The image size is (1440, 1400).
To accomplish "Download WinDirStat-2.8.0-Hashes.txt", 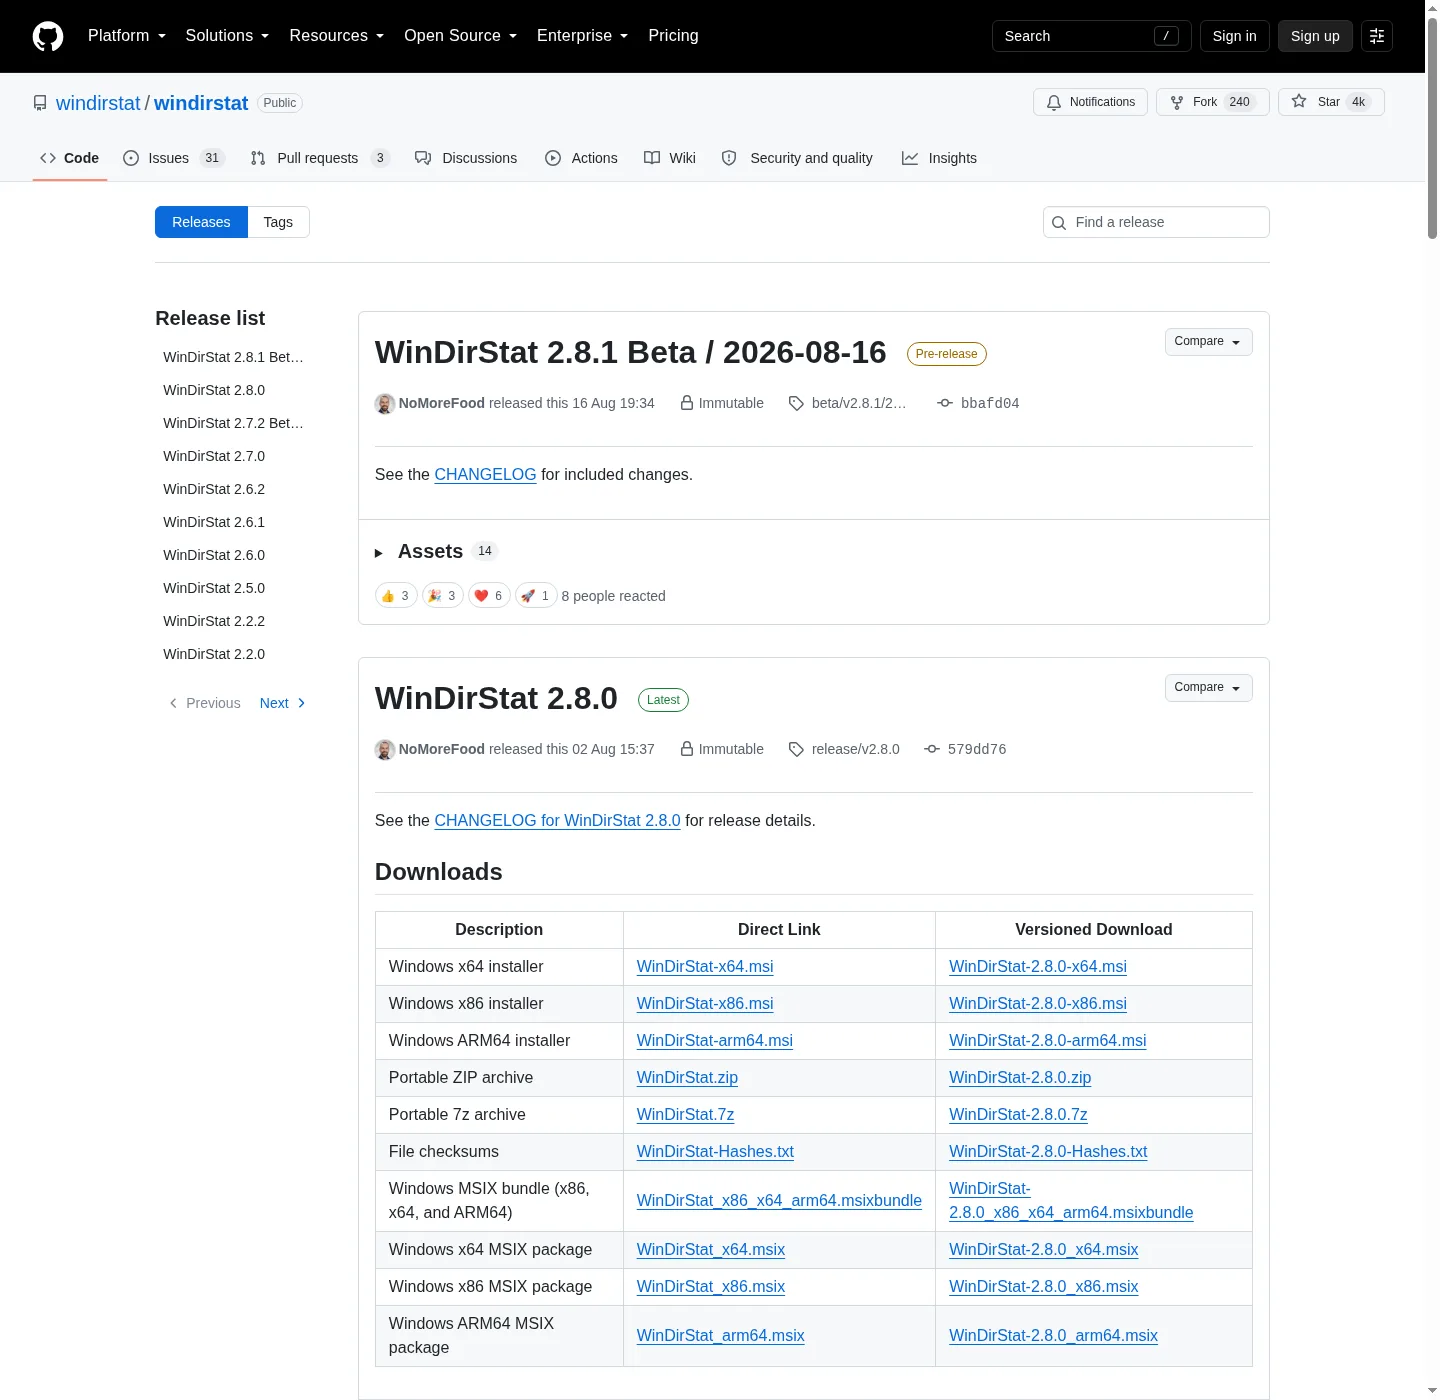I will (1048, 1152).
